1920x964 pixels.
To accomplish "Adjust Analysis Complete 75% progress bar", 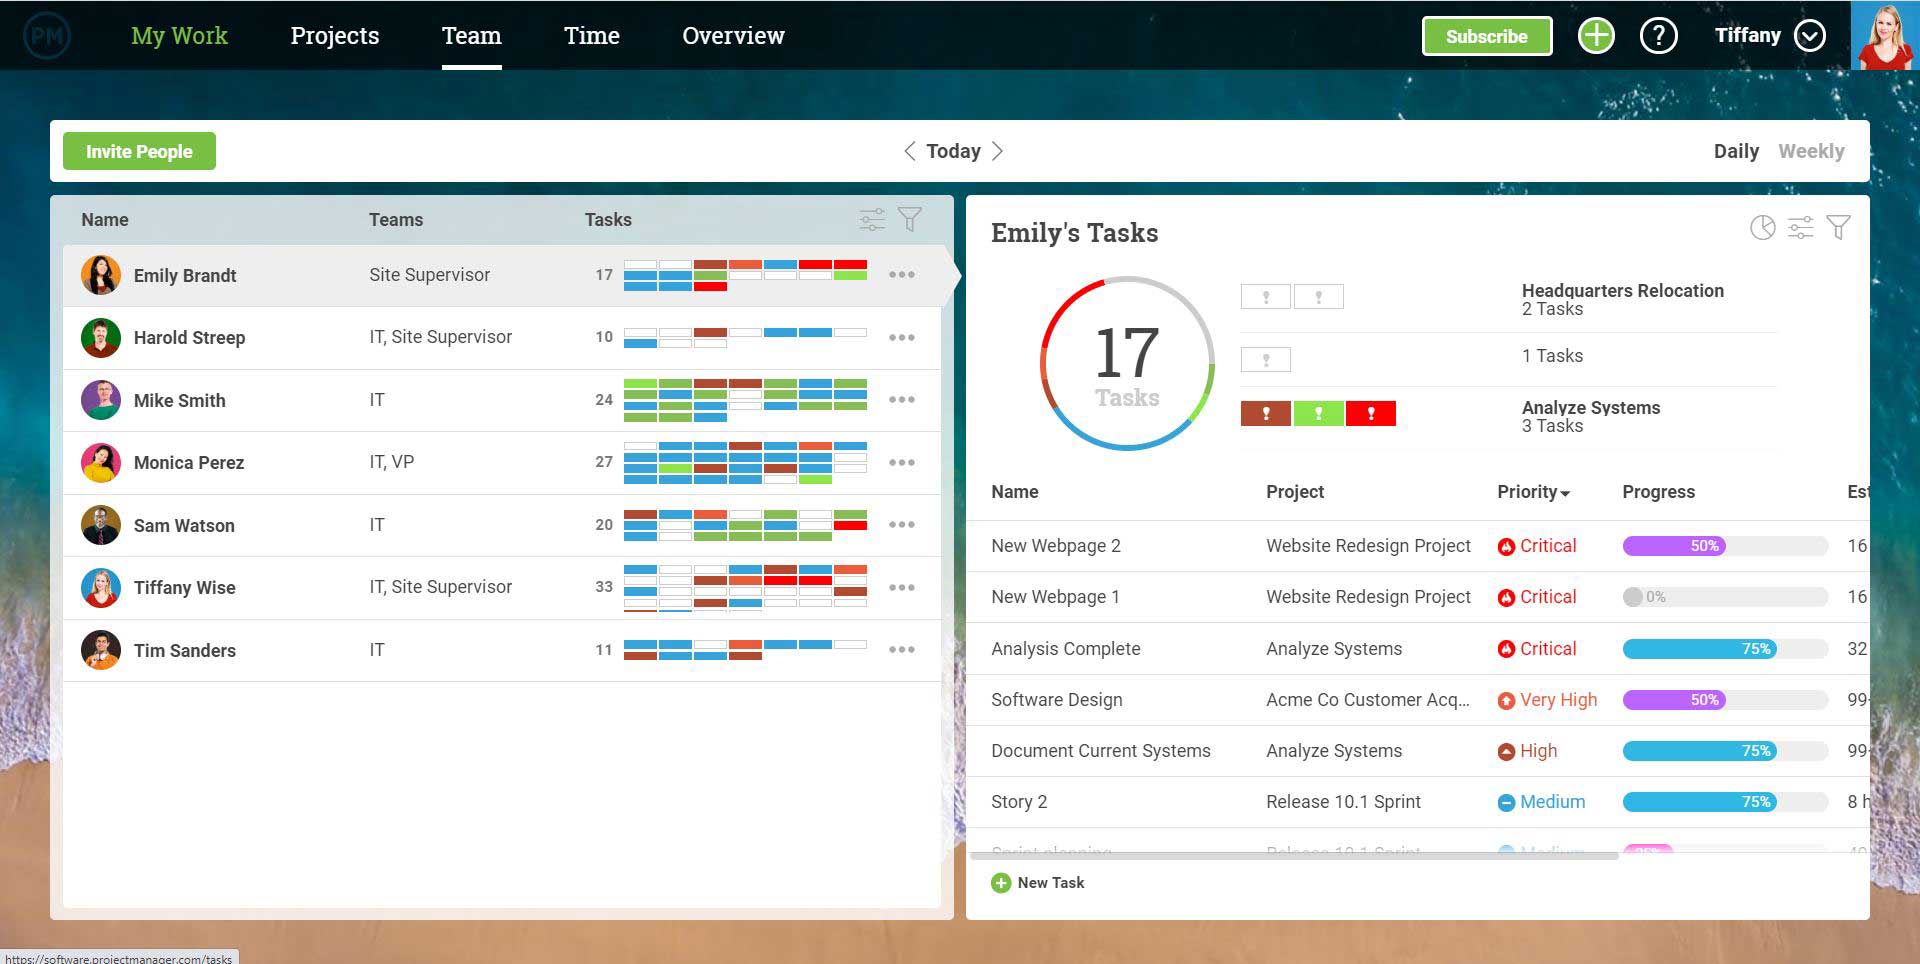I will coord(1725,649).
